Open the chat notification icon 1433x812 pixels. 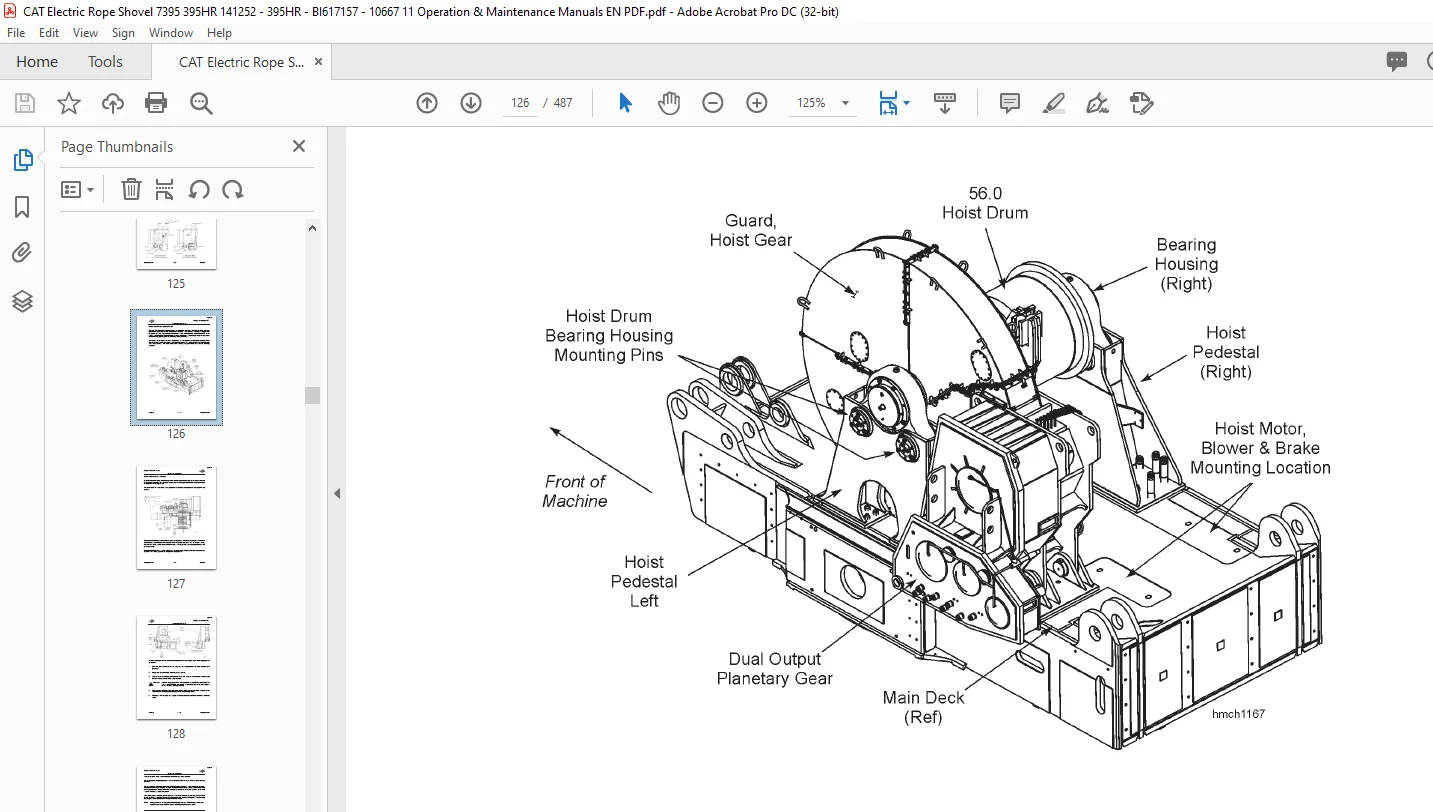(1397, 61)
